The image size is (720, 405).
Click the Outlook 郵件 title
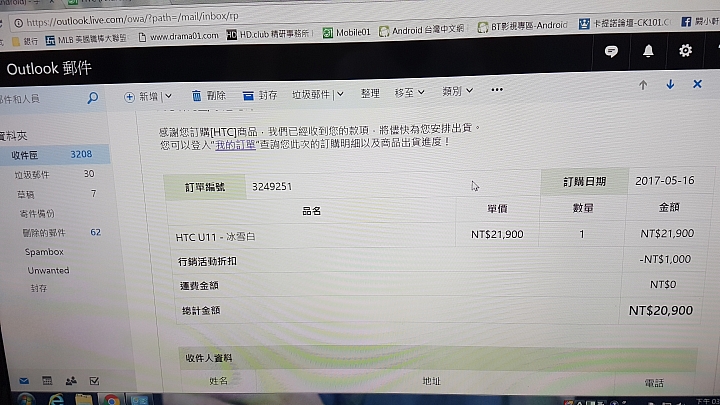tap(49, 68)
